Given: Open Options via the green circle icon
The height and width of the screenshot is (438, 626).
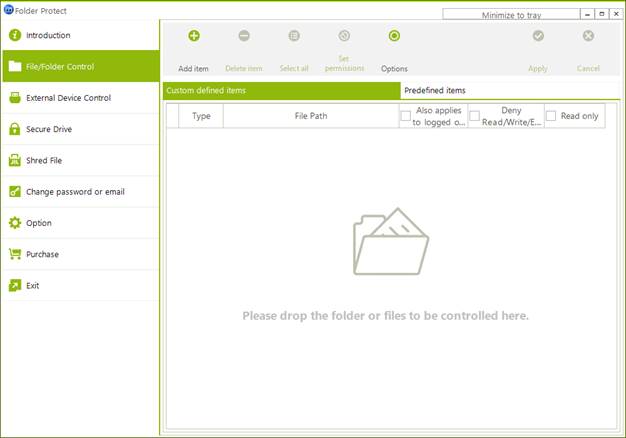Looking at the screenshot, I should coord(394,36).
